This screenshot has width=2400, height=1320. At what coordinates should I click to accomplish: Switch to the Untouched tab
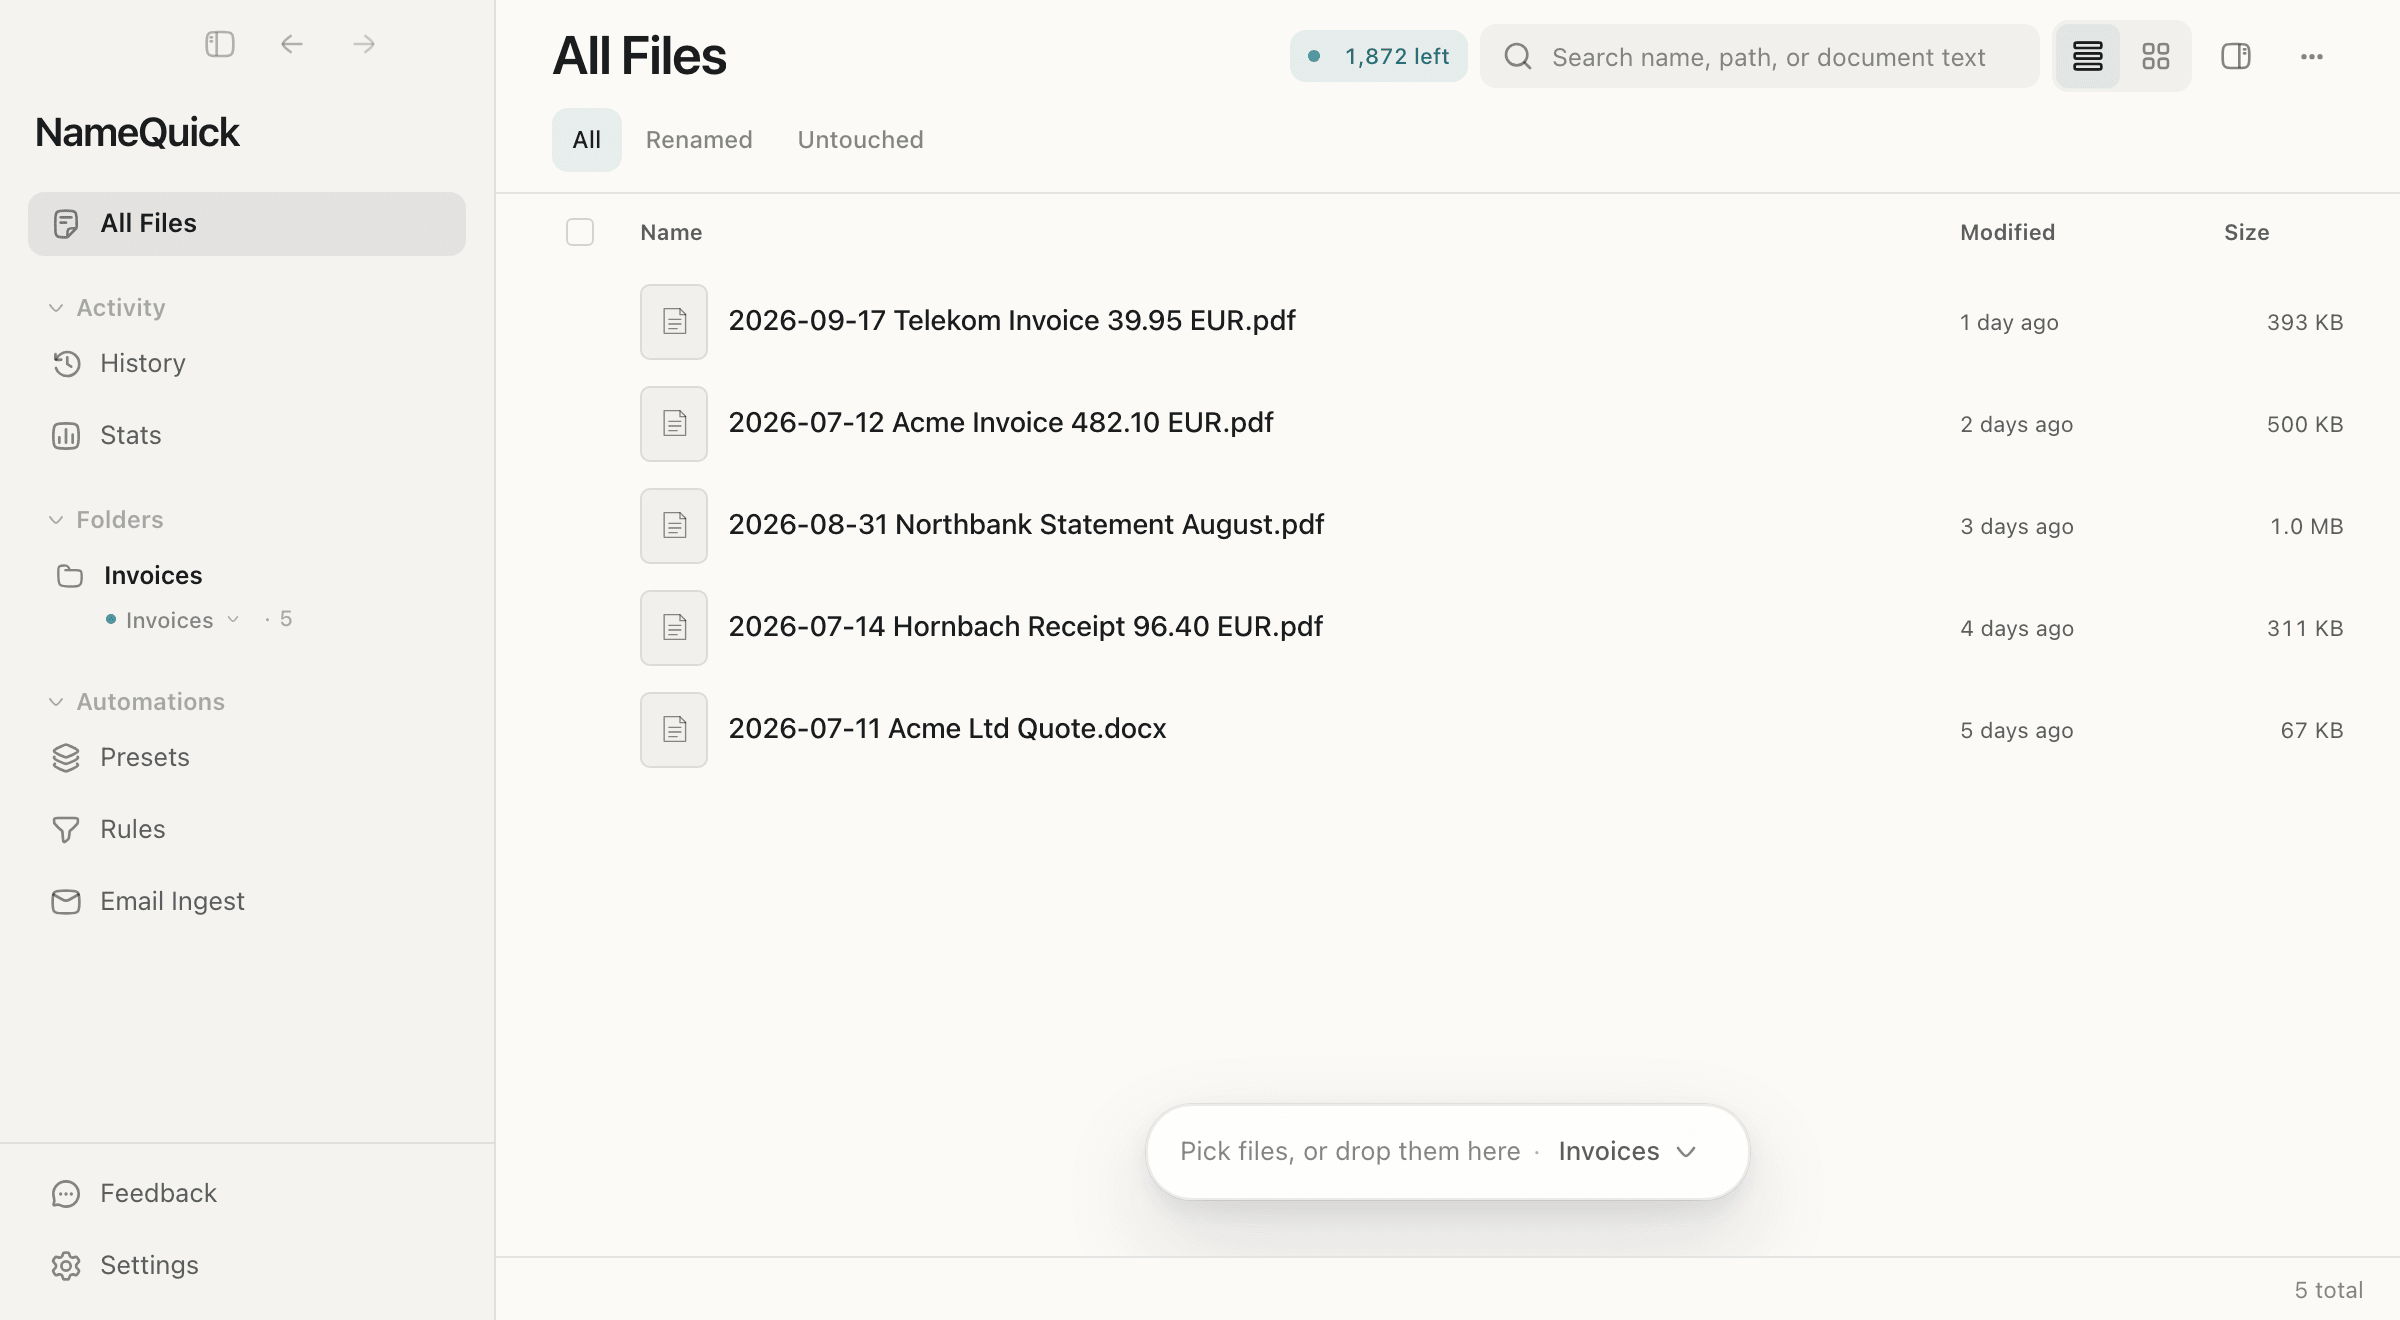coord(860,140)
